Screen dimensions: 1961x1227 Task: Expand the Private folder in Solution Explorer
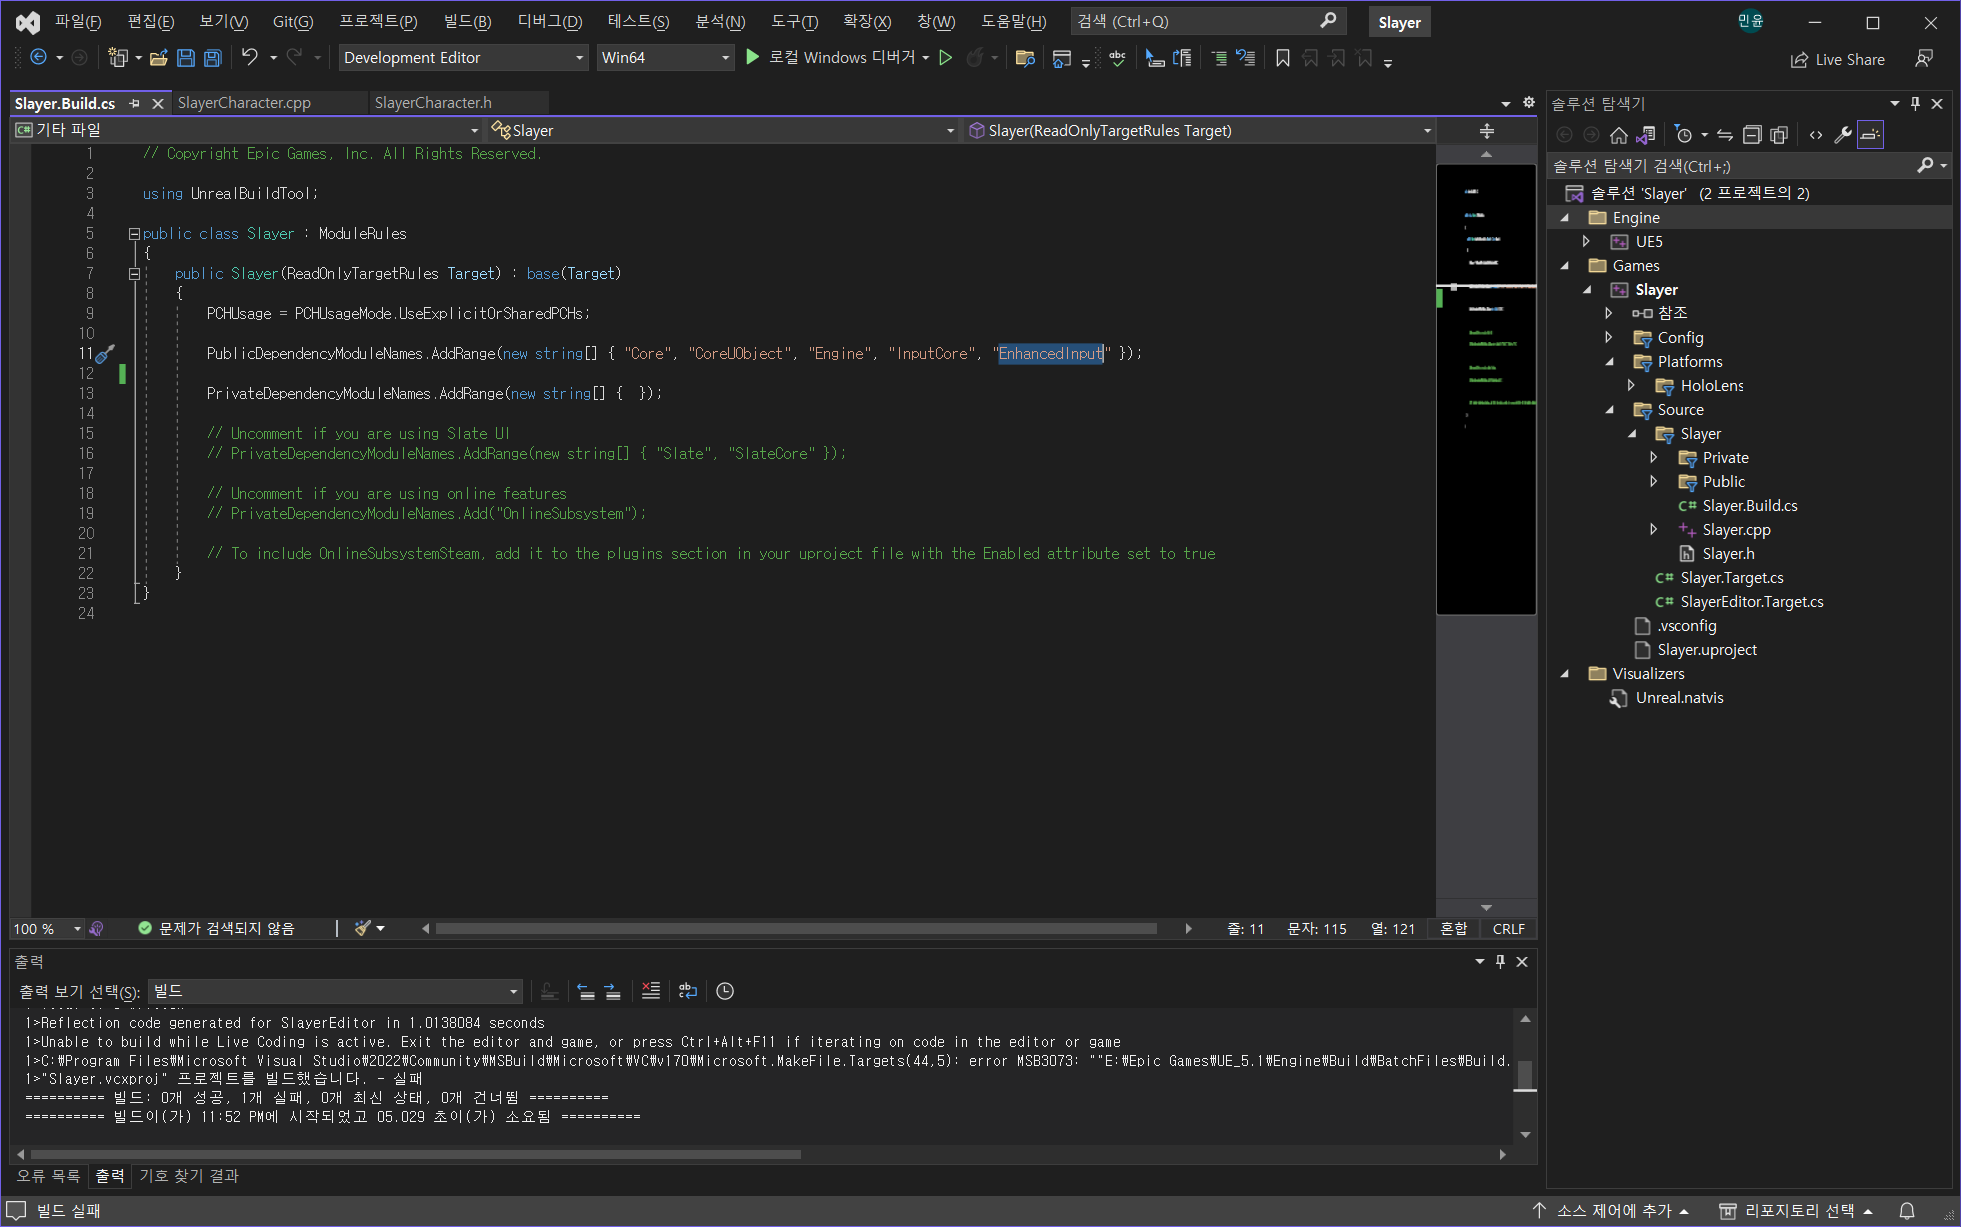[x=1654, y=458]
